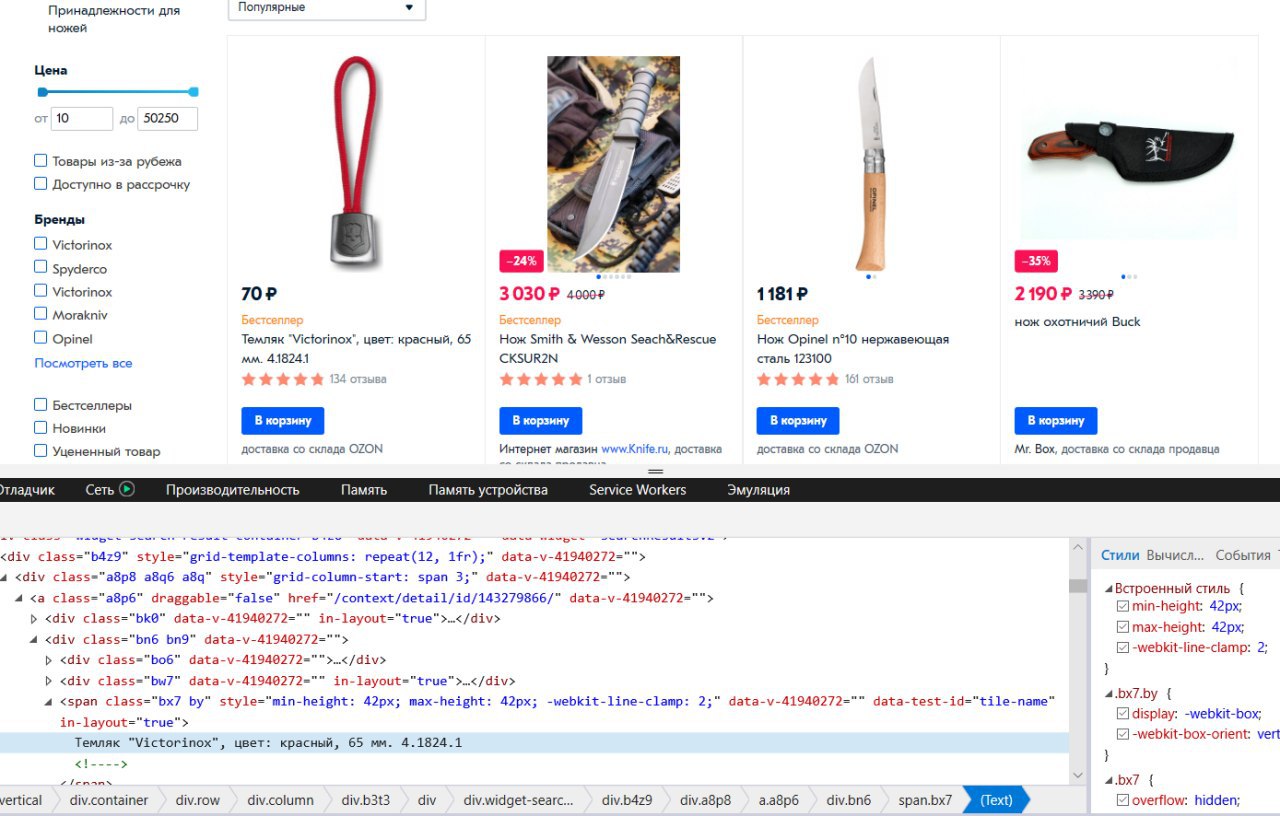1280x816 pixels.
Task: Select the Opinel brand checkbox
Action: pos(41,338)
